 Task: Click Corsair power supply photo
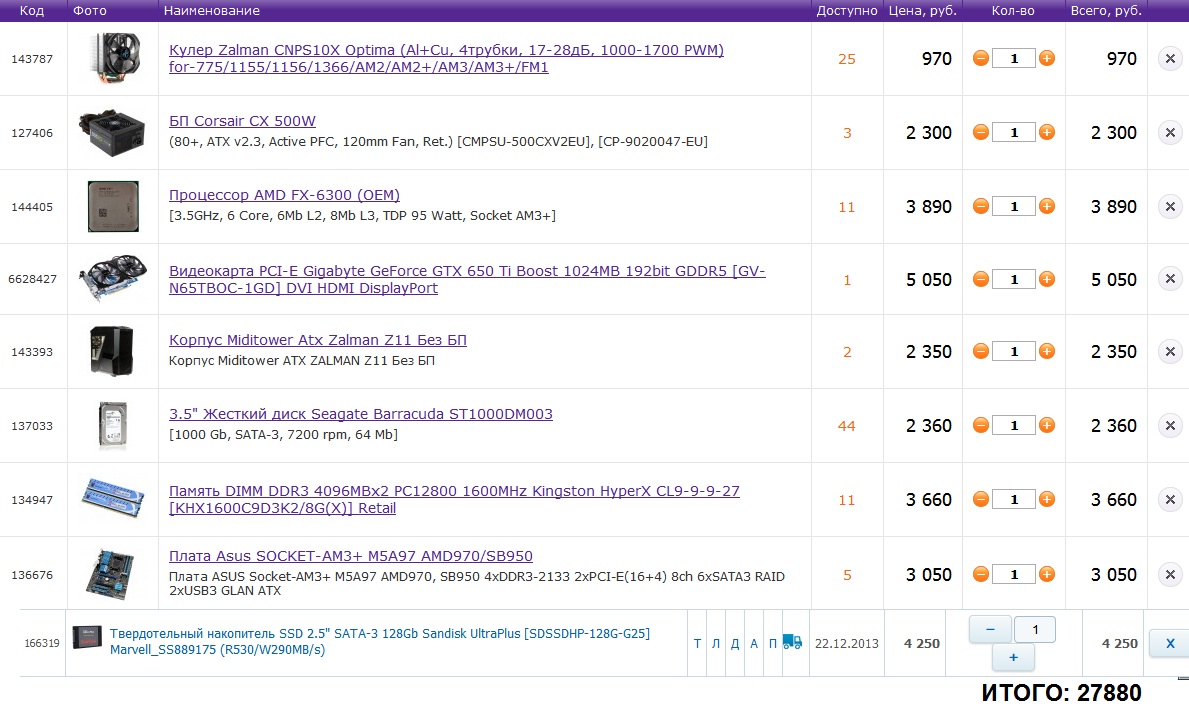[x=113, y=133]
